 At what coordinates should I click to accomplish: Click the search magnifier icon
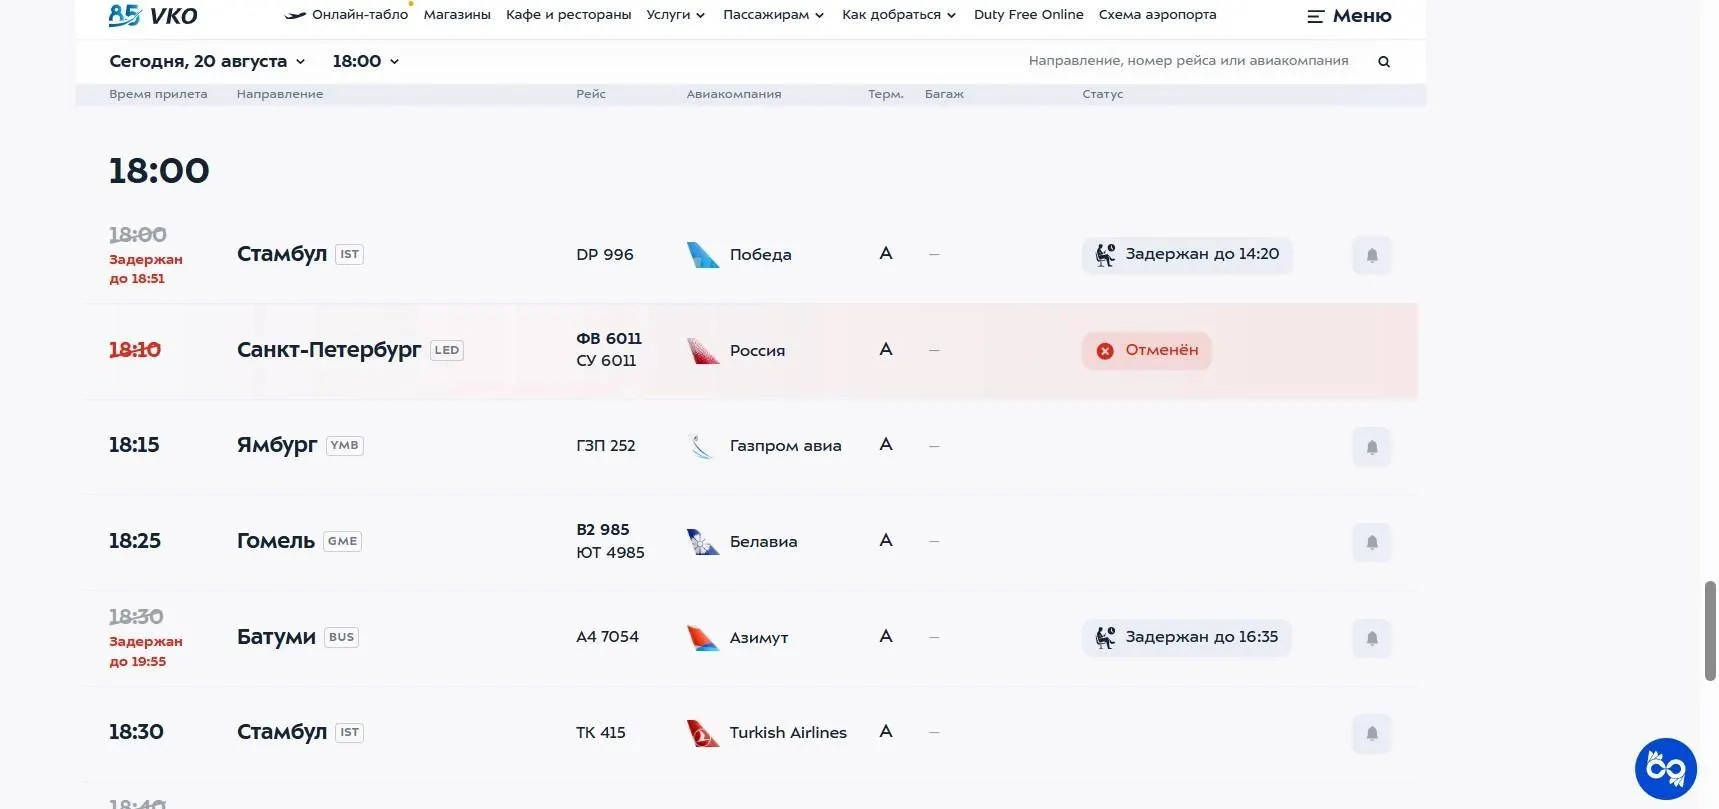coord(1384,62)
